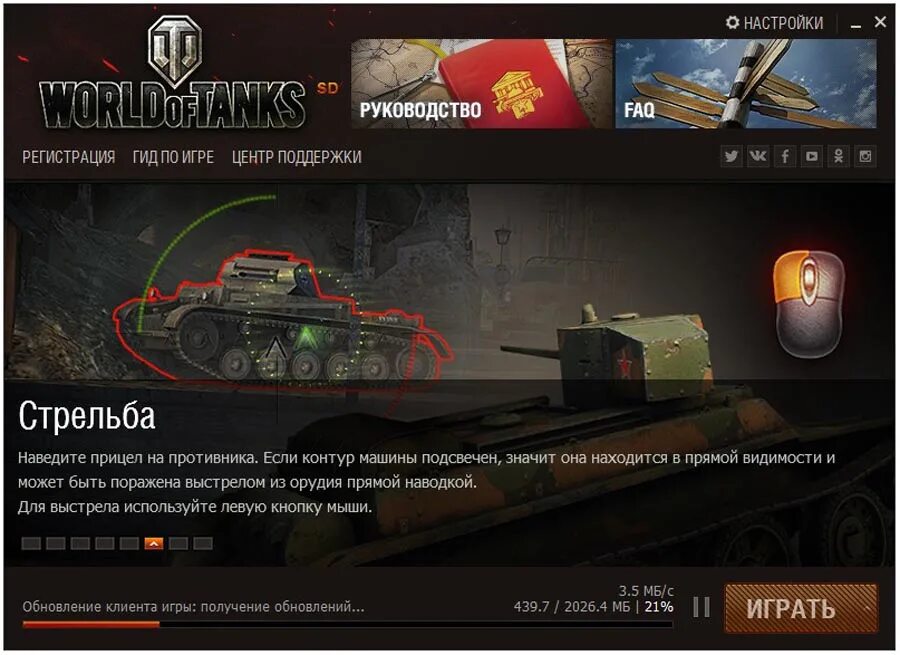The height and width of the screenshot is (655, 900).
Task: Open the Facebook page icon
Action: pyautogui.click(x=785, y=156)
